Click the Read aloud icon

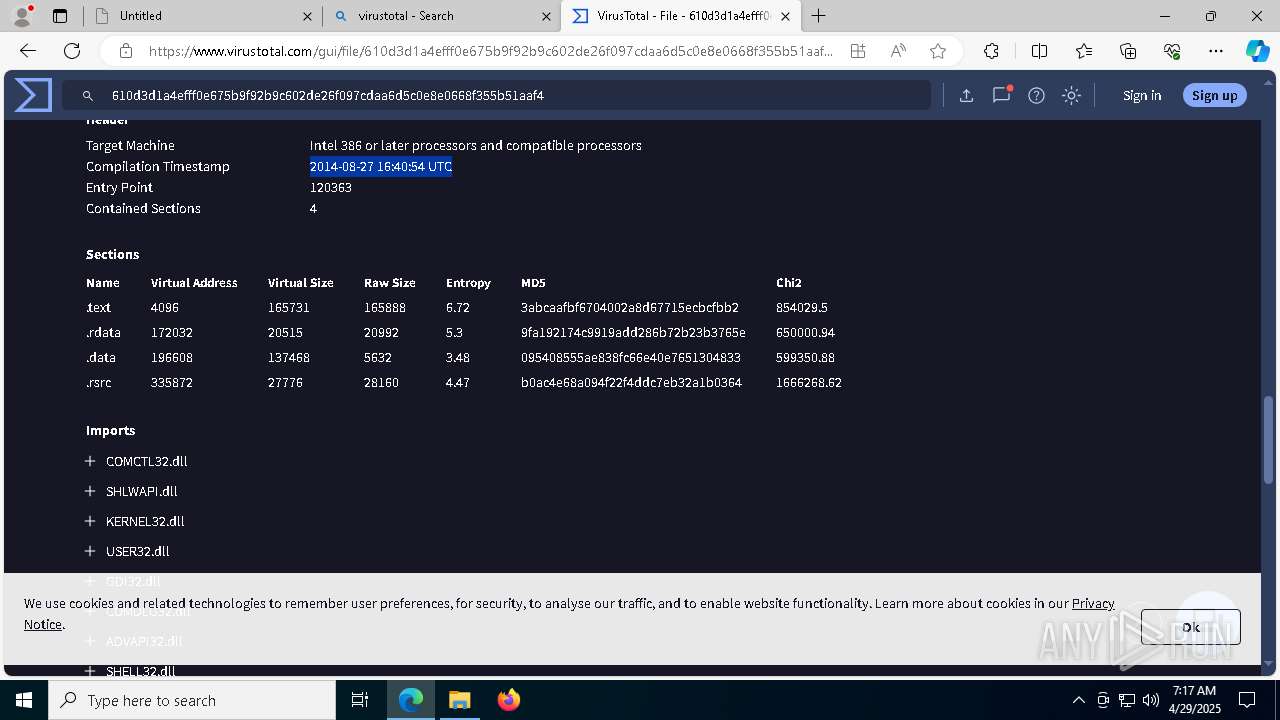tap(898, 51)
